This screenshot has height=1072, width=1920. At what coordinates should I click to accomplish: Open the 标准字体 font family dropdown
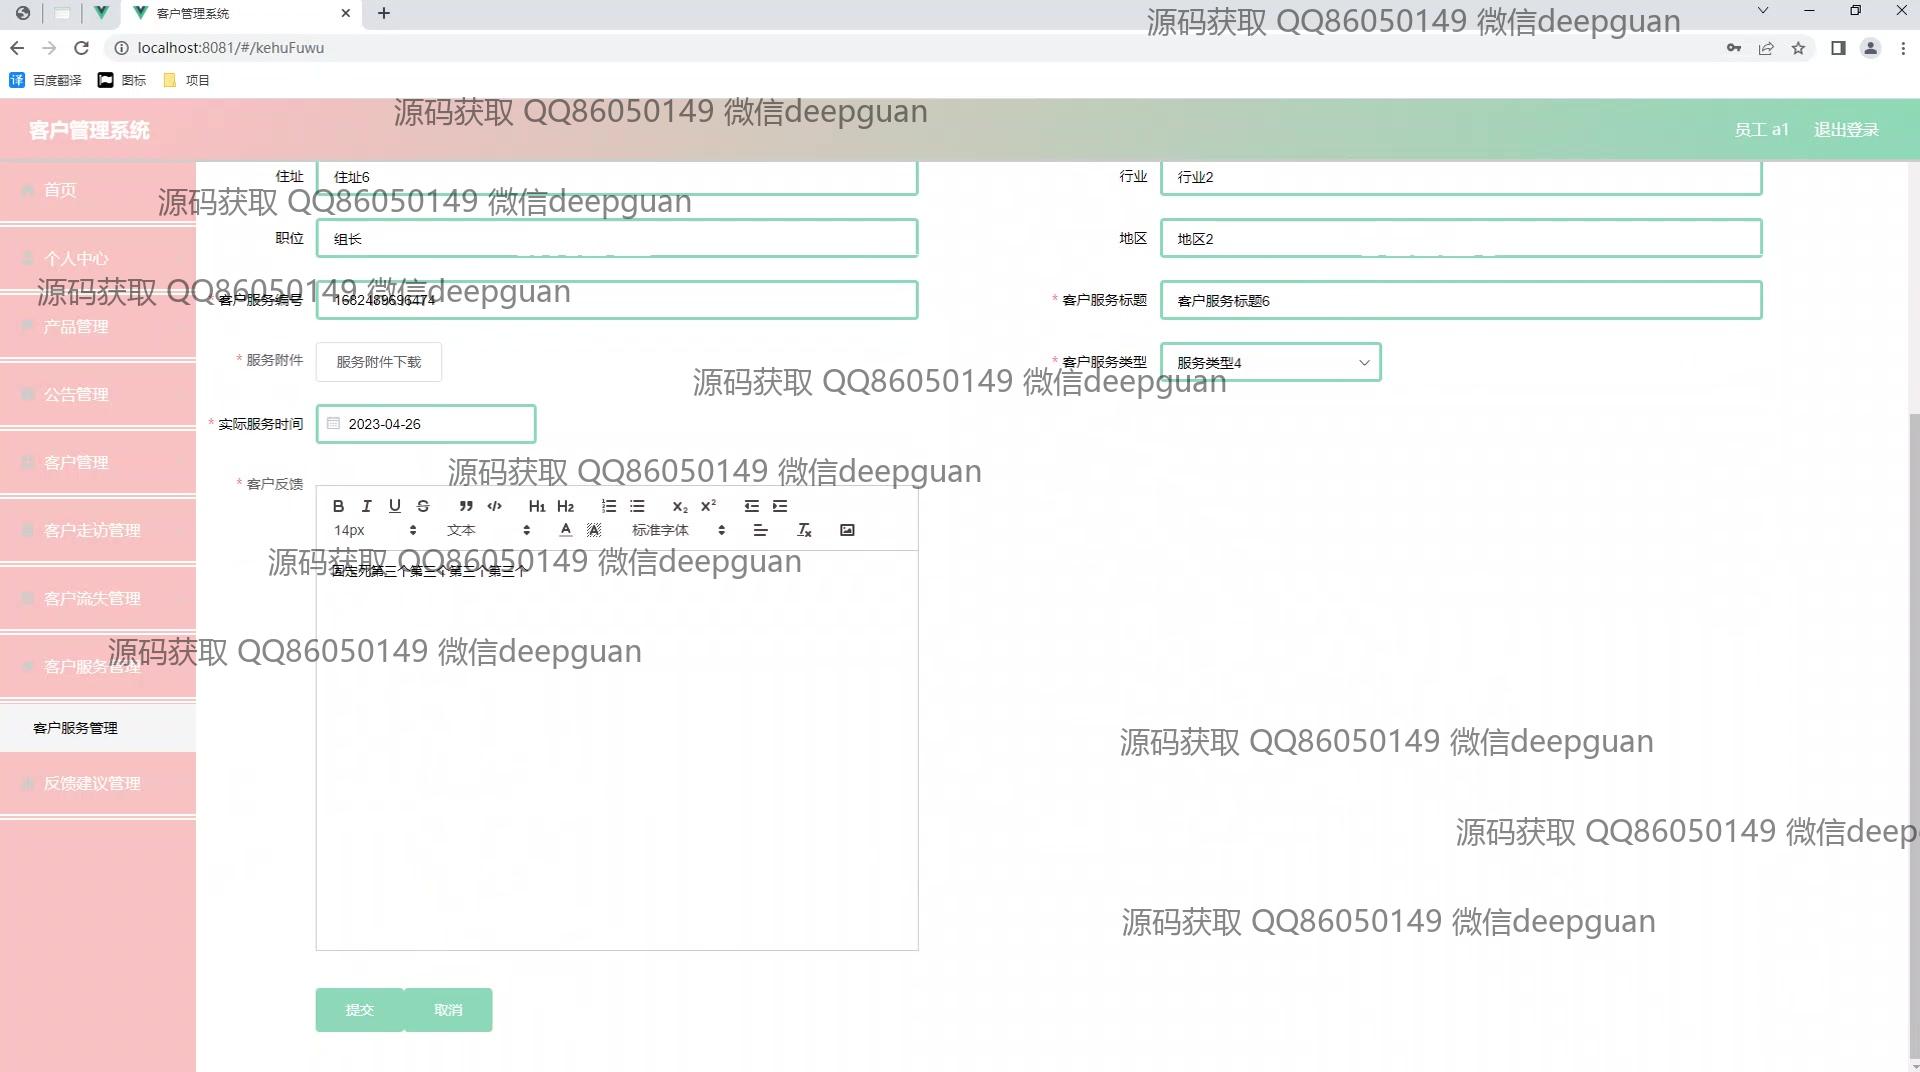click(678, 530)
